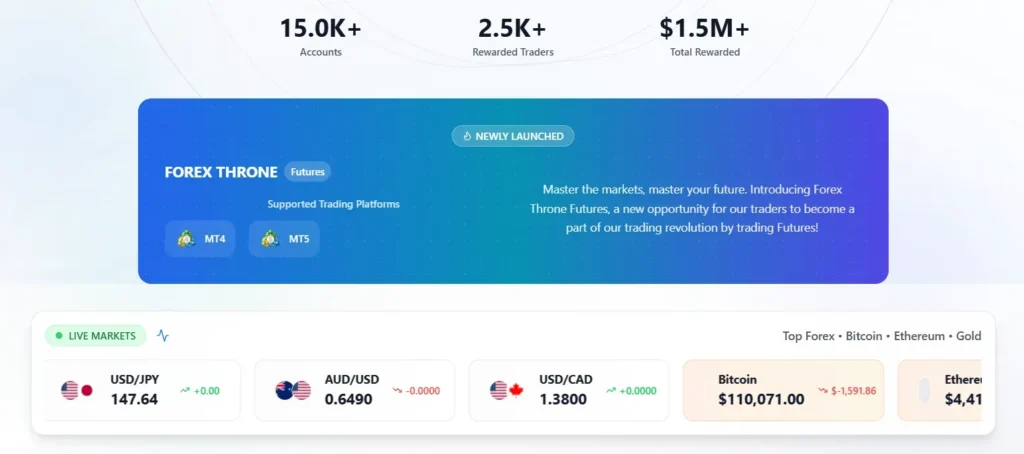
Task: Click the 15.0K+ Accounts statistic
Action: 320,36
